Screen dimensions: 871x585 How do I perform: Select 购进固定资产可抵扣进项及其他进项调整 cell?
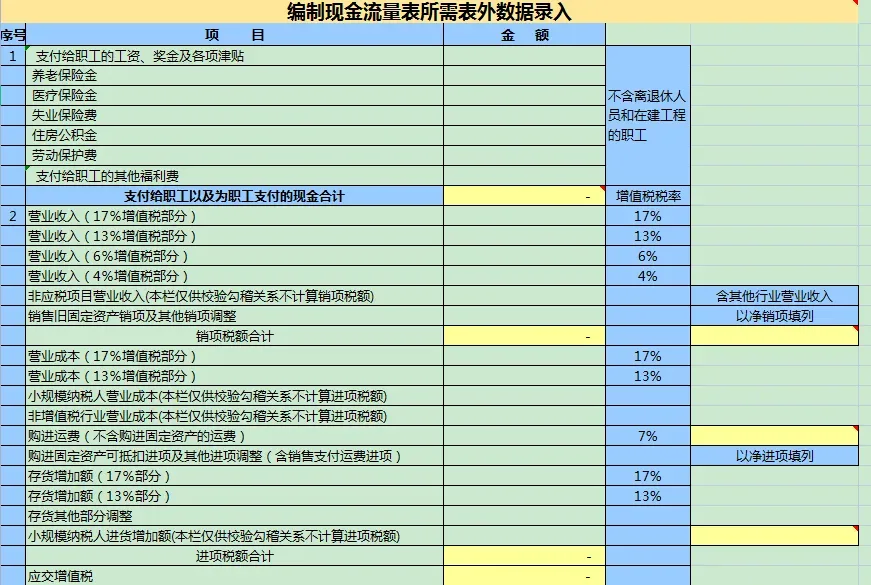click(234, 456)
